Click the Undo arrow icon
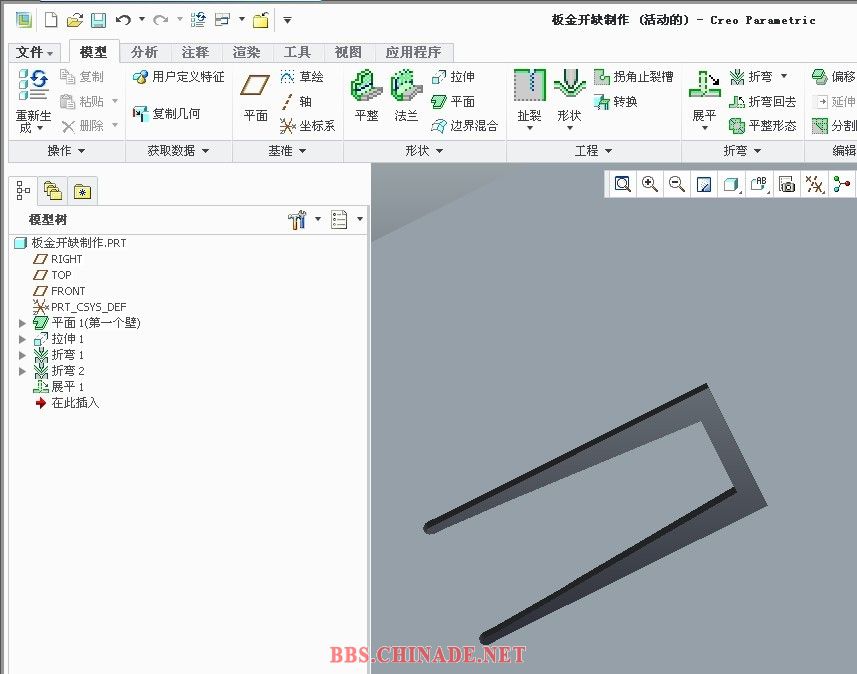Image resolution: width=857 pixels, height=674 pixels. 124,20
